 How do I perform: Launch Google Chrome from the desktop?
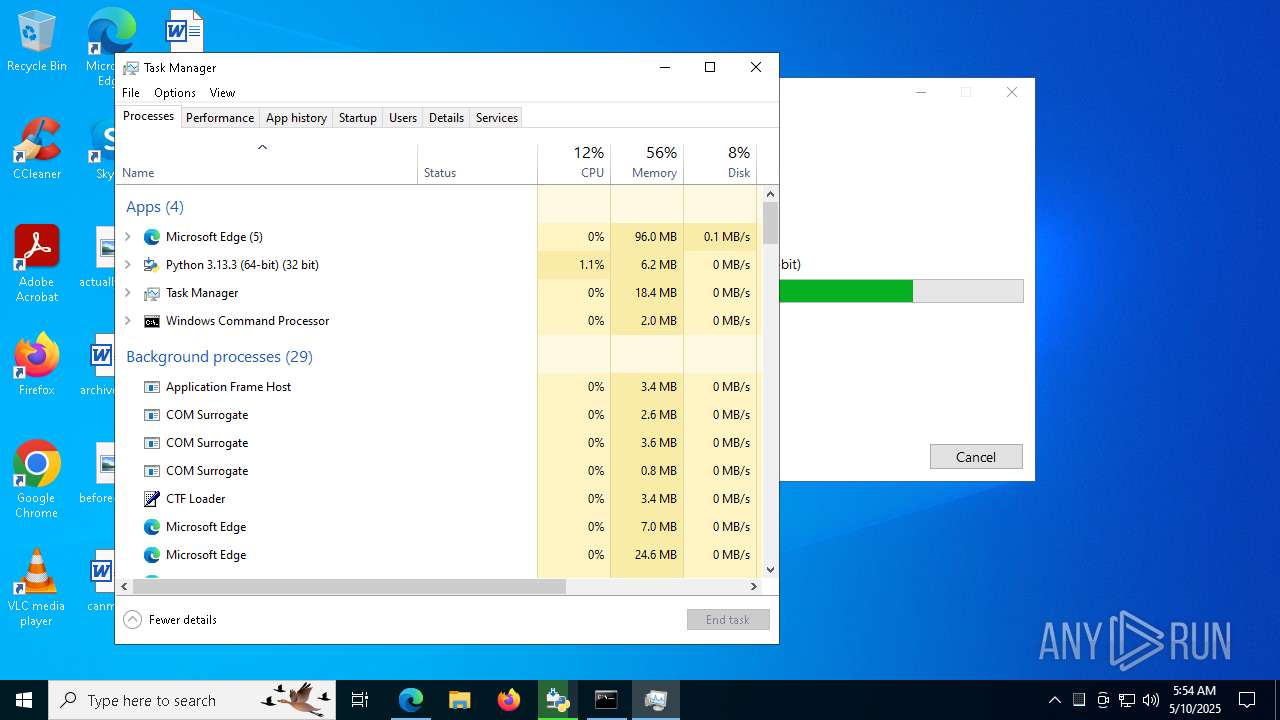pos(37,480)
